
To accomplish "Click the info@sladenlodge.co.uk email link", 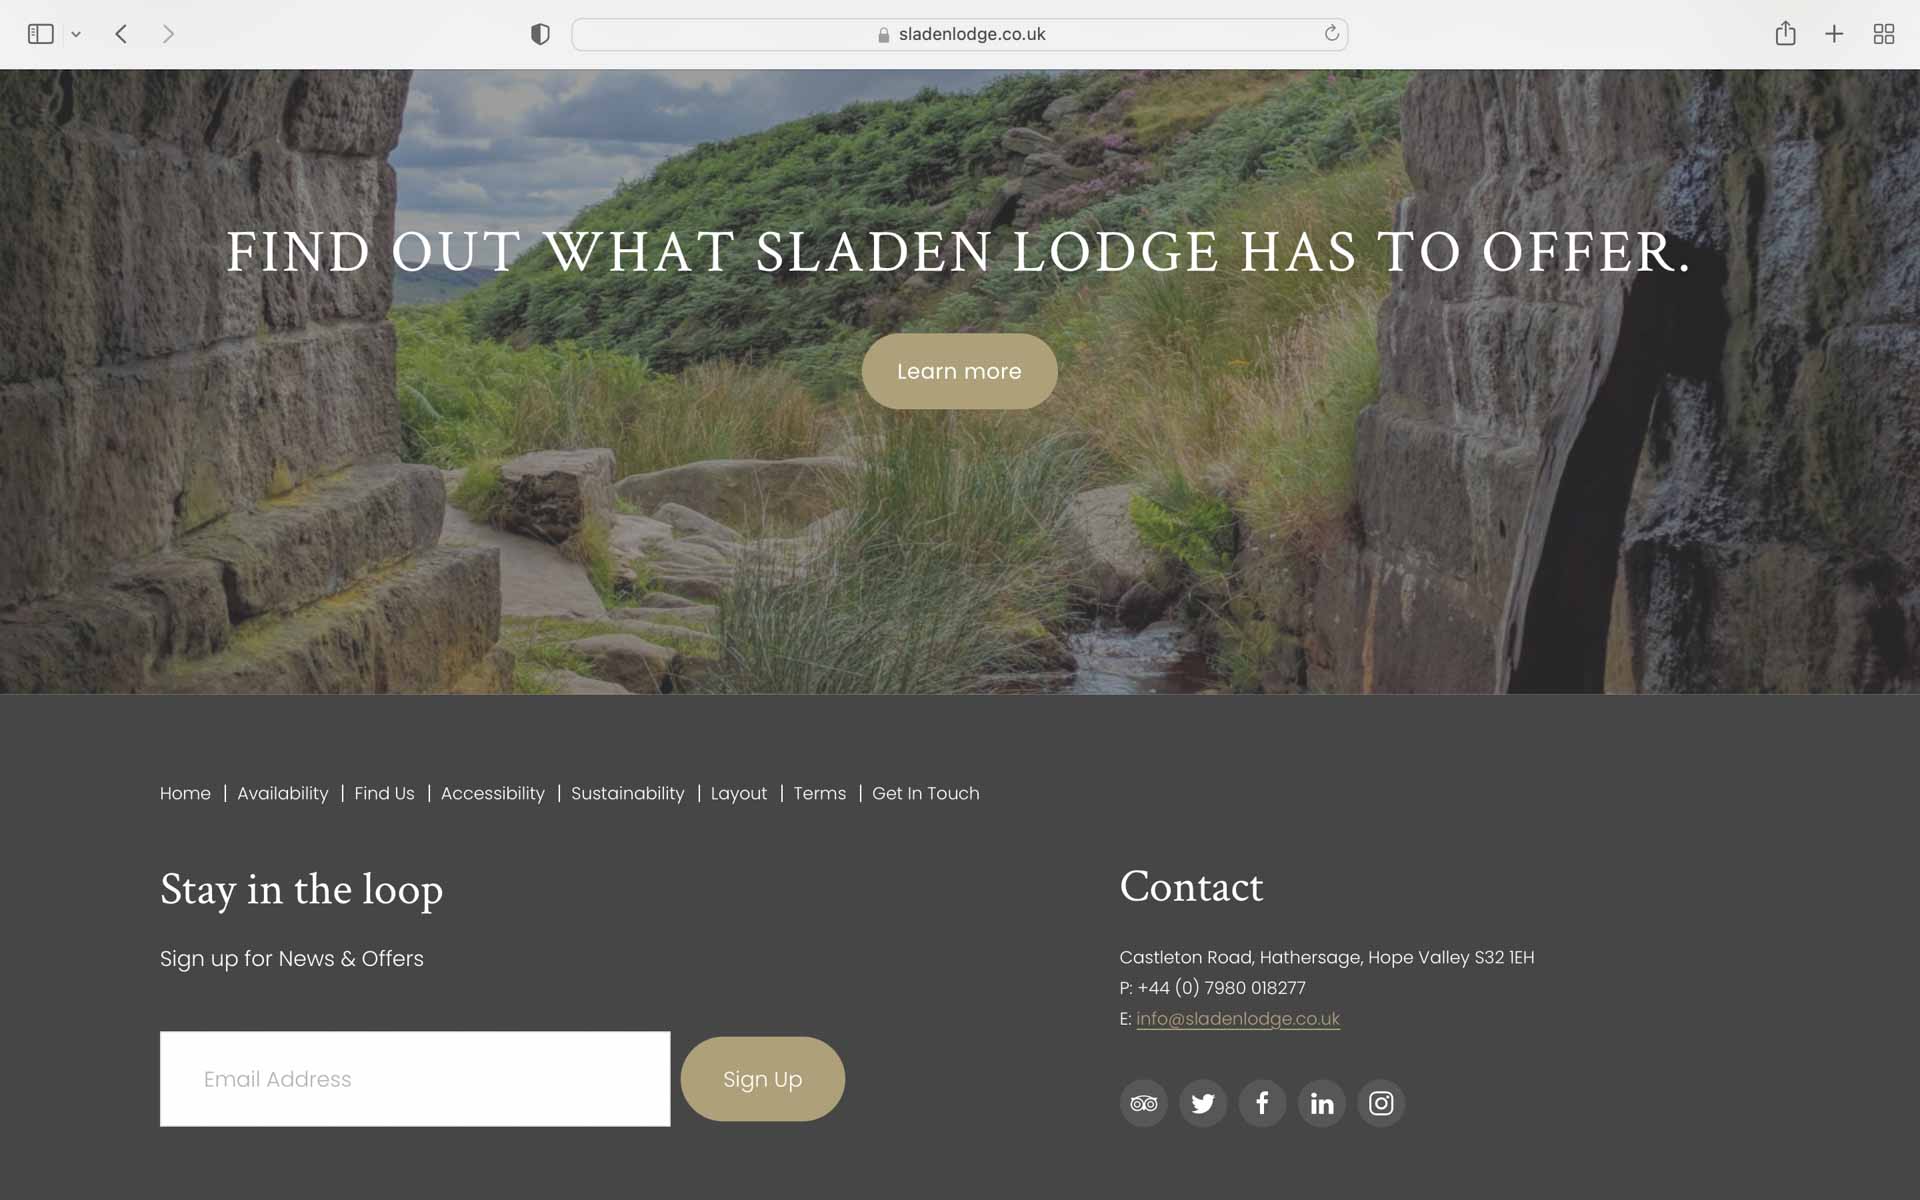I will coord(1237,1018).
